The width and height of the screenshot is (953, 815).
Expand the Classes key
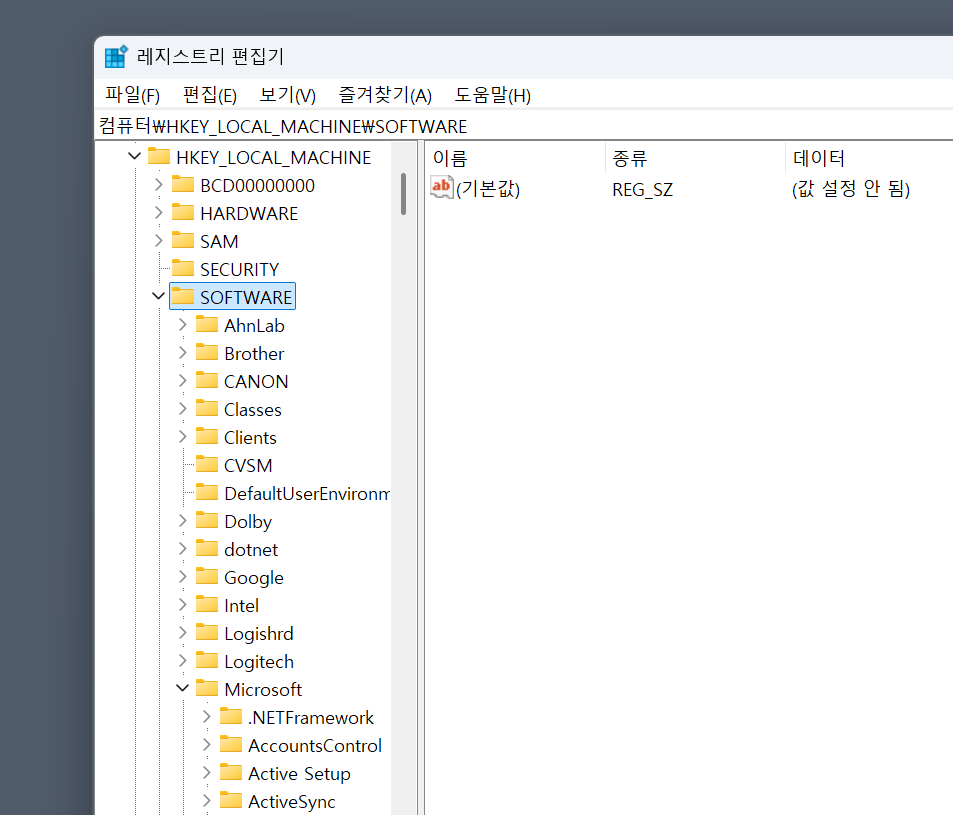click(182, 409)
